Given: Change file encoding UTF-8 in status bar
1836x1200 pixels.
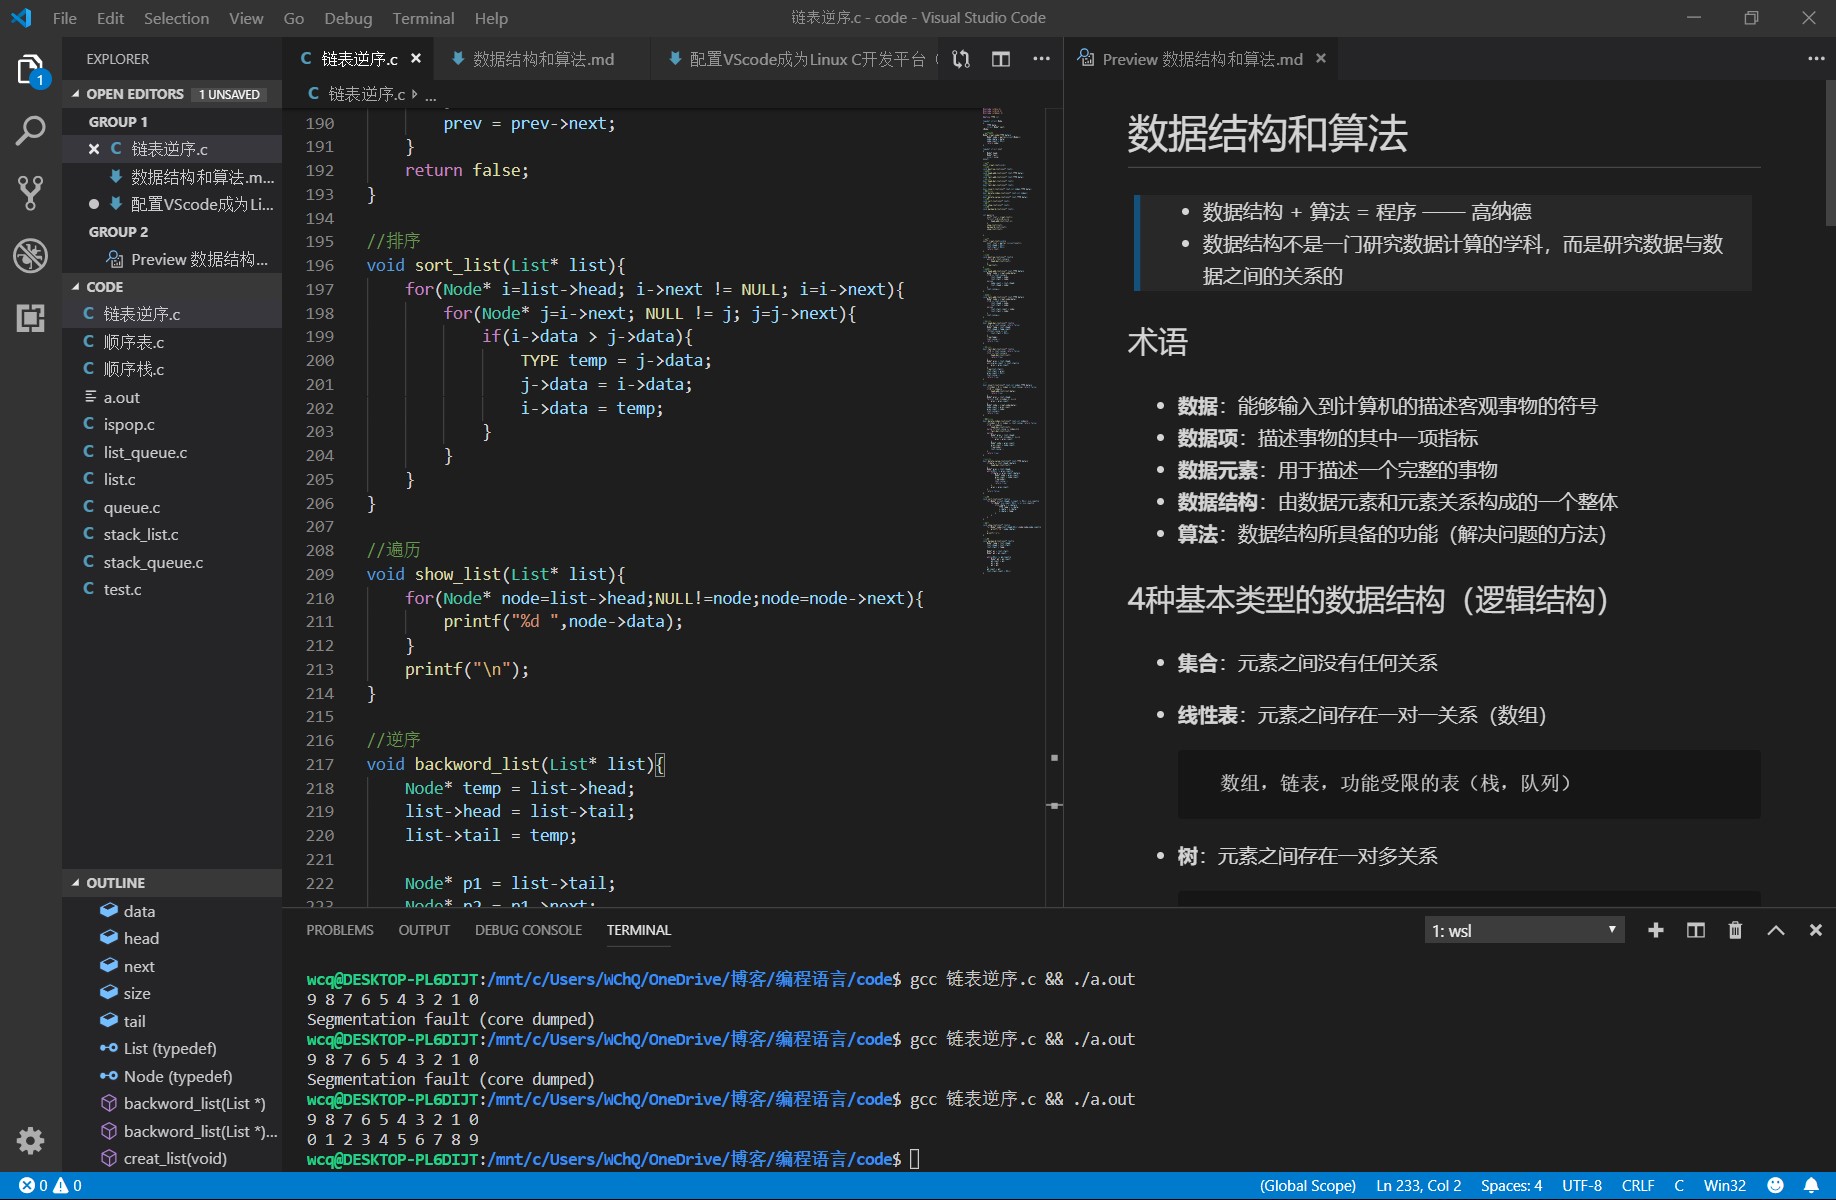Looking at the screenshot, I should pyautogui.click(x=1582, y=1186).
